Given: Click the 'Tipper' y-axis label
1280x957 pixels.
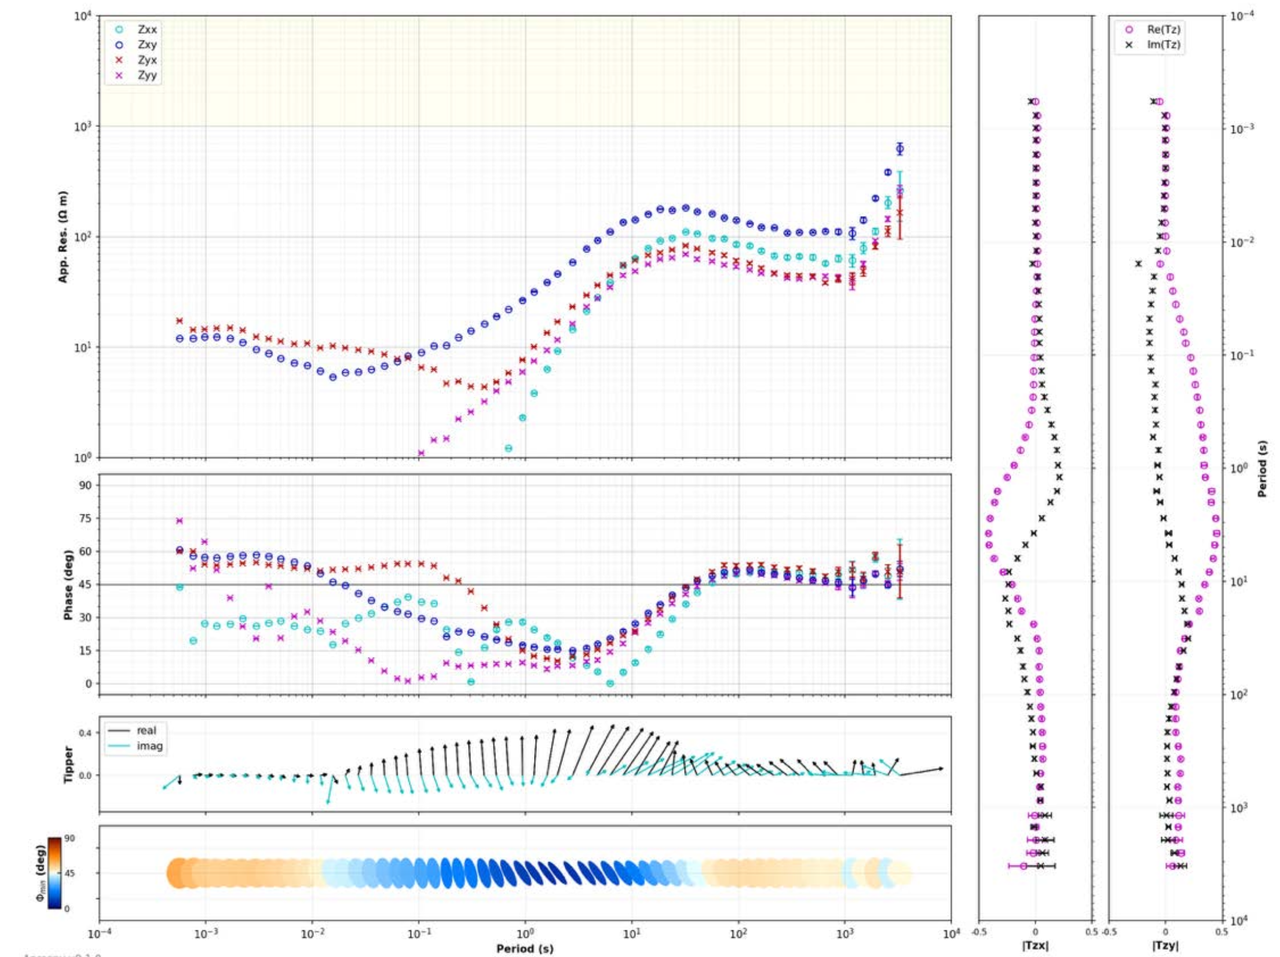Looking at the screenshot, I should 69,764.
